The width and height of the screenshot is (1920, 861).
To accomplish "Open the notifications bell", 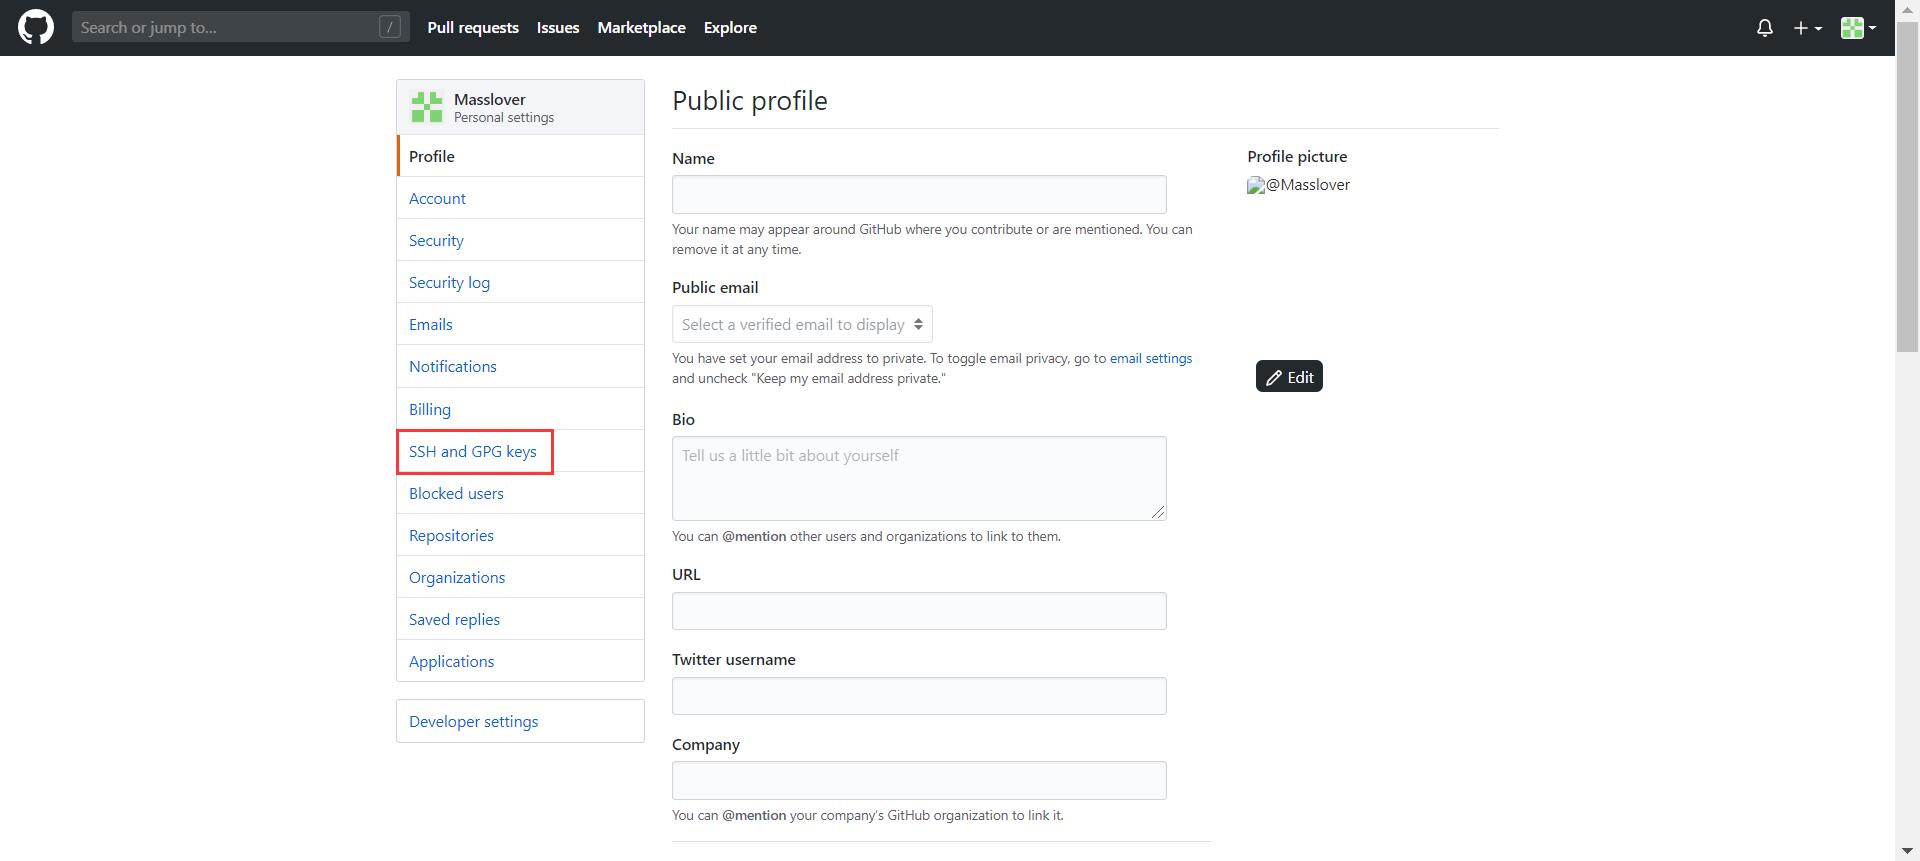I will click(1765, 28).
